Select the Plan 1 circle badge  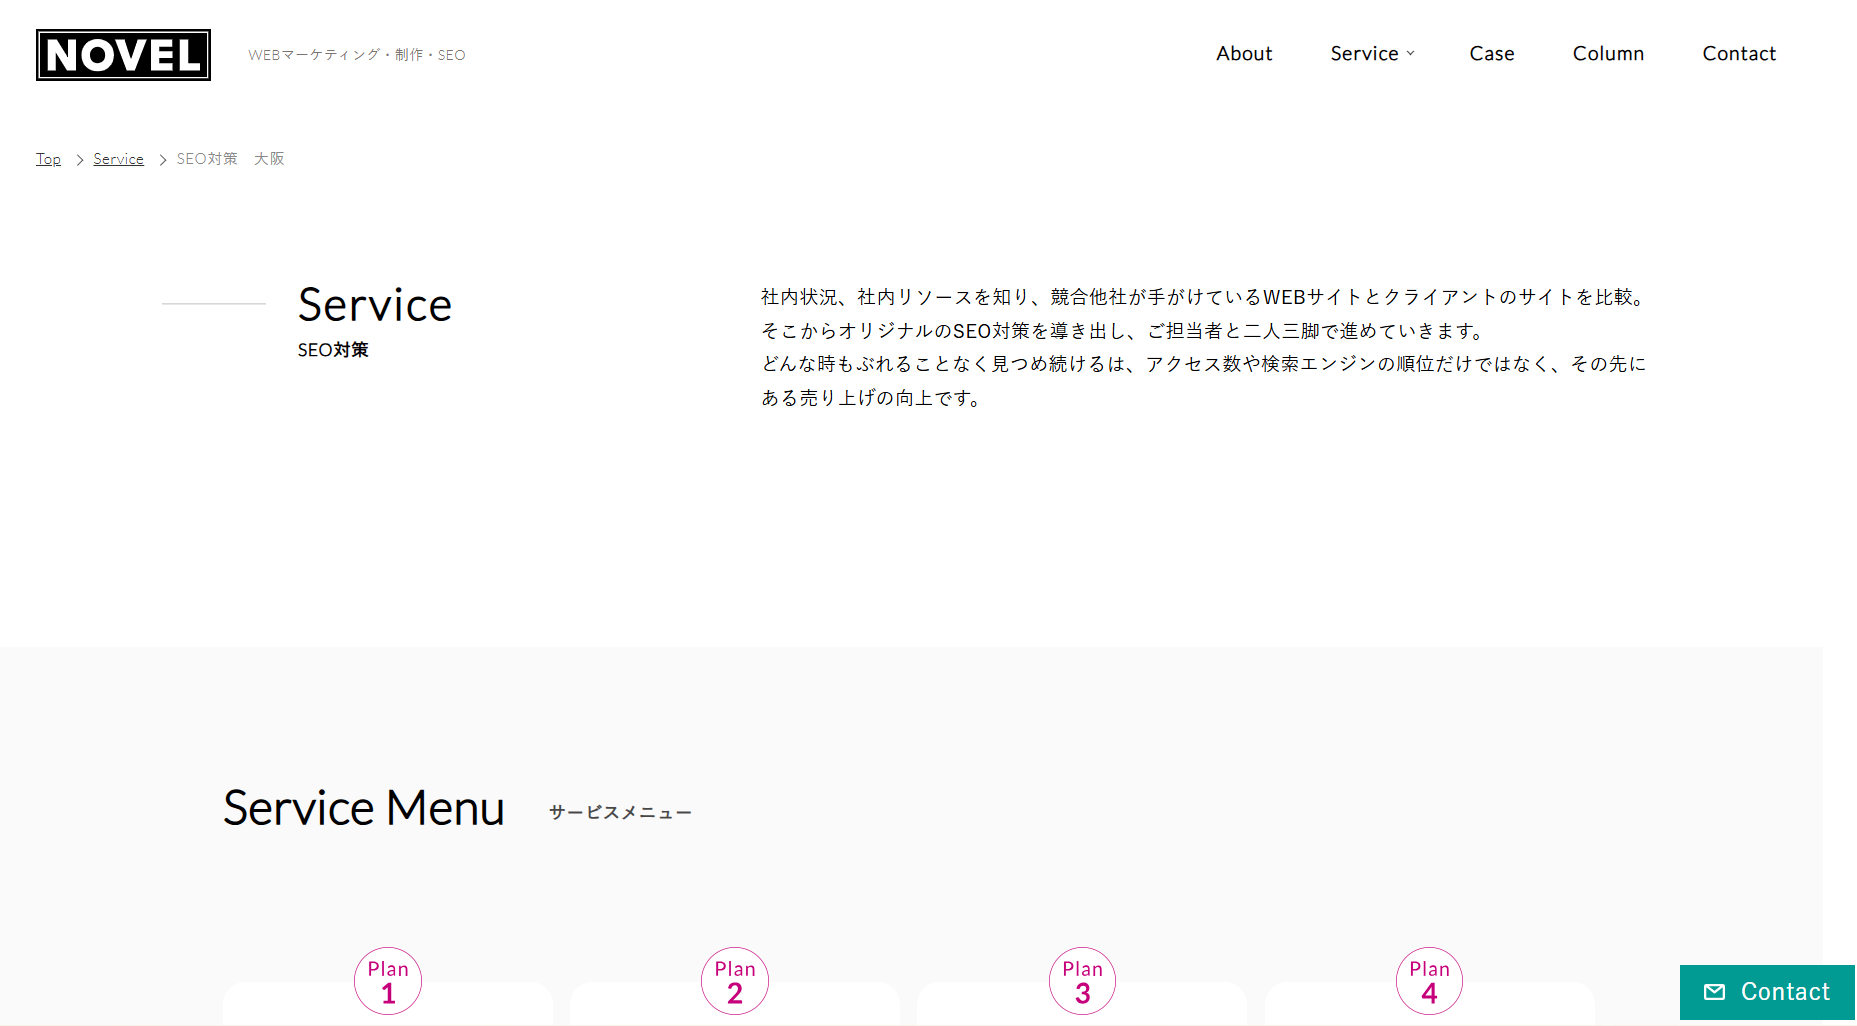[x=387, y=981]
